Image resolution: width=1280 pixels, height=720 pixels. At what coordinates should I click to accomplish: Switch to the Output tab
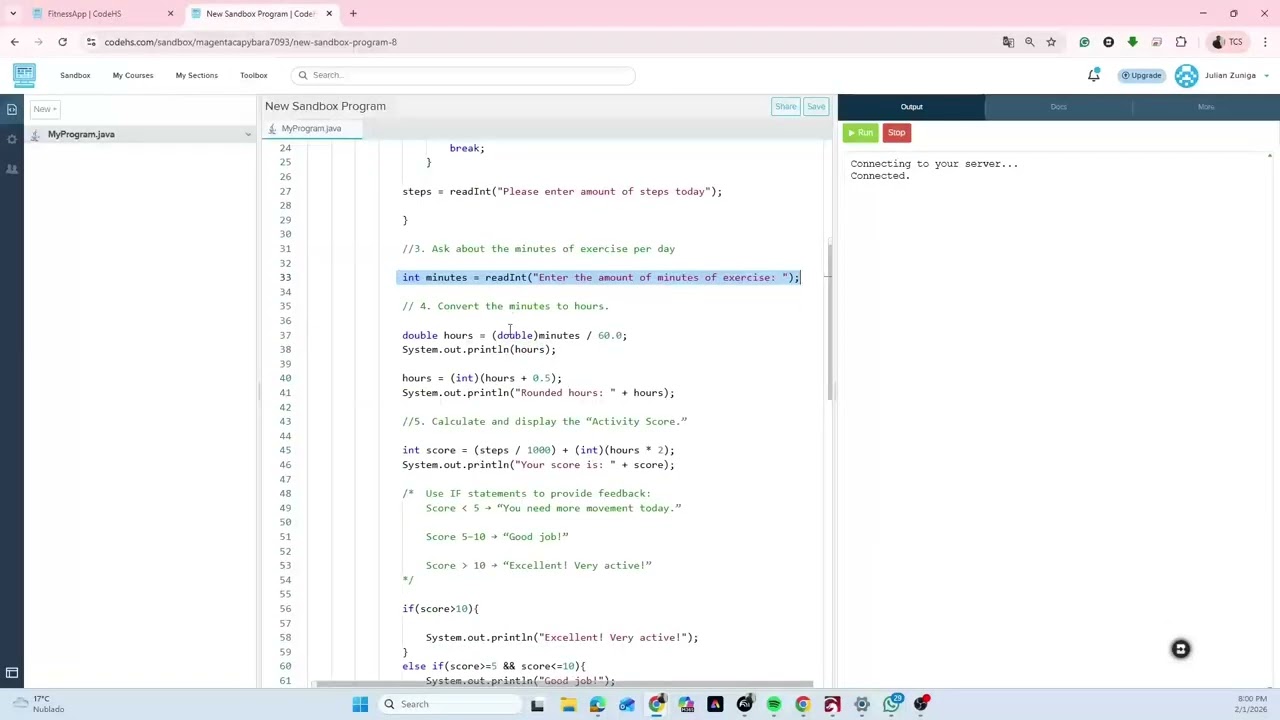coord(911,107)
